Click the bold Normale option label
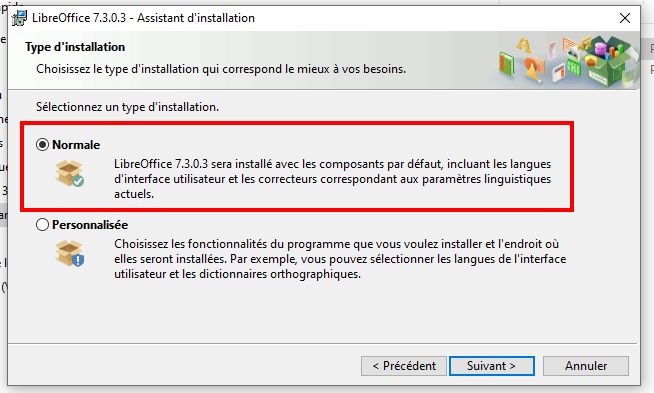 pyautogui.click(x=76, y=145)
